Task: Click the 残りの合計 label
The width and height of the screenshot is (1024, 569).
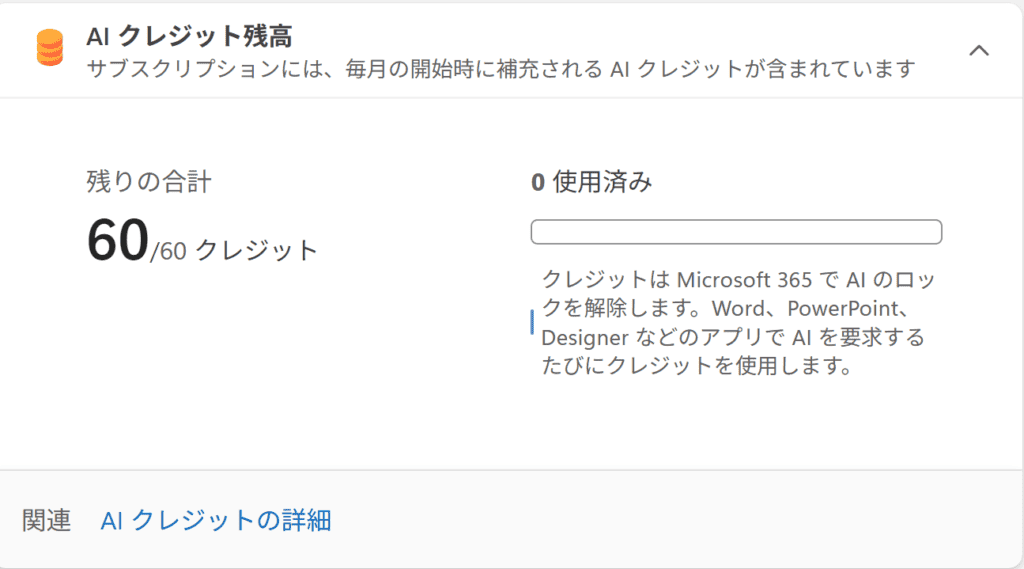Action: (149, 181)
